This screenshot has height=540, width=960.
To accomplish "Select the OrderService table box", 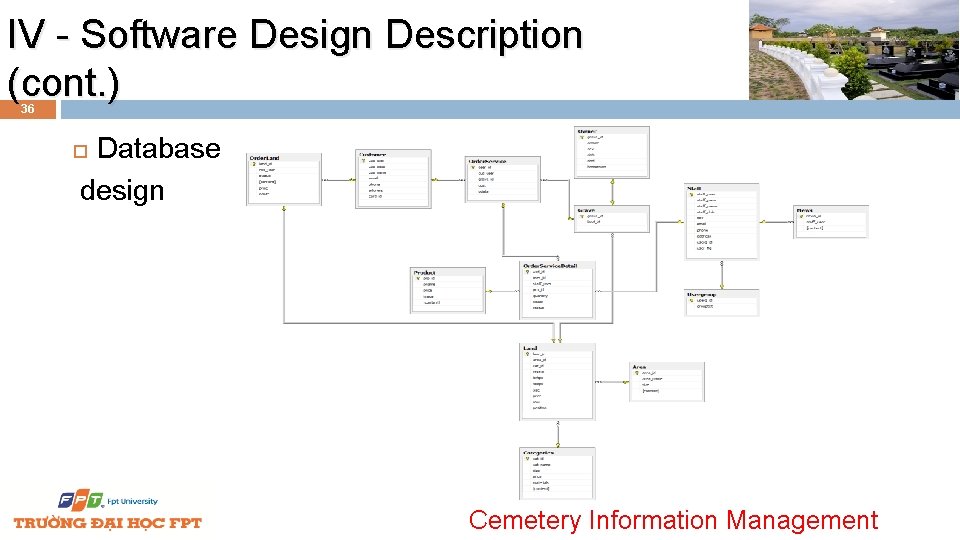I will pos(503,179).
